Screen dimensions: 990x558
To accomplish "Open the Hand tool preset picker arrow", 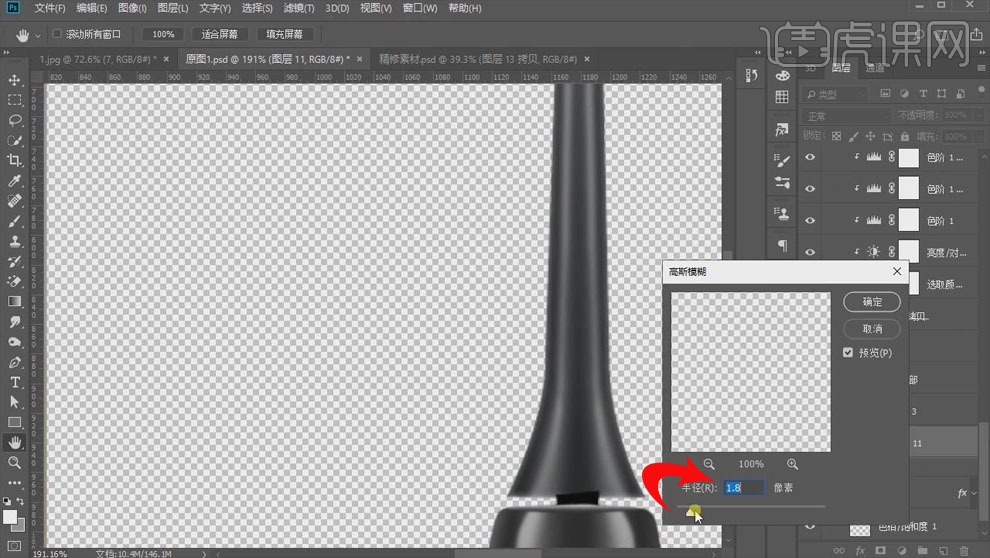I will [x=38, y=35].
